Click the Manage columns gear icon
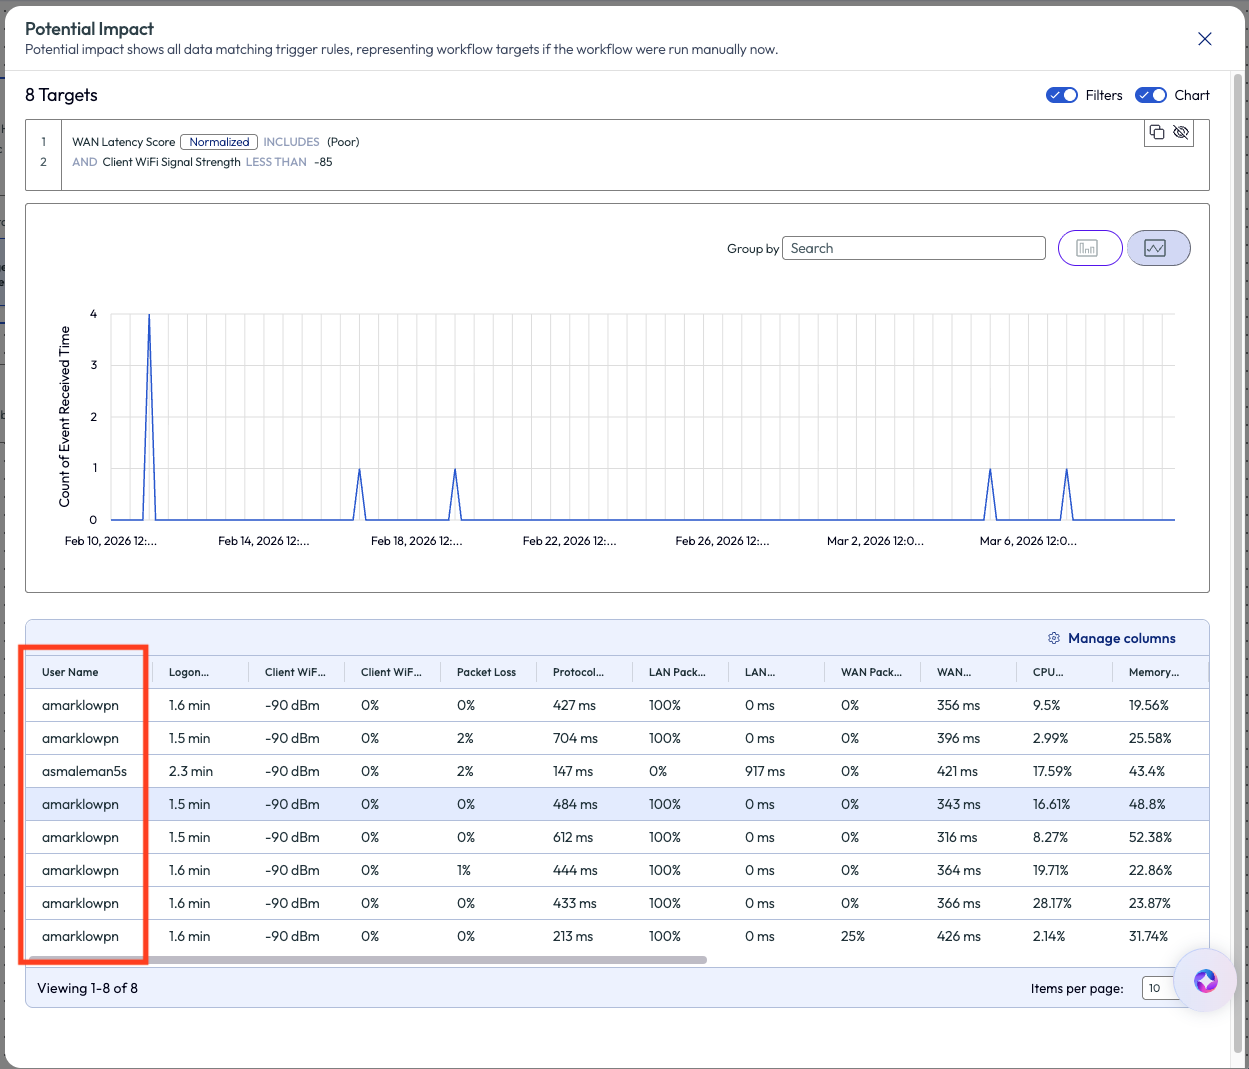 pos(1054,638)
